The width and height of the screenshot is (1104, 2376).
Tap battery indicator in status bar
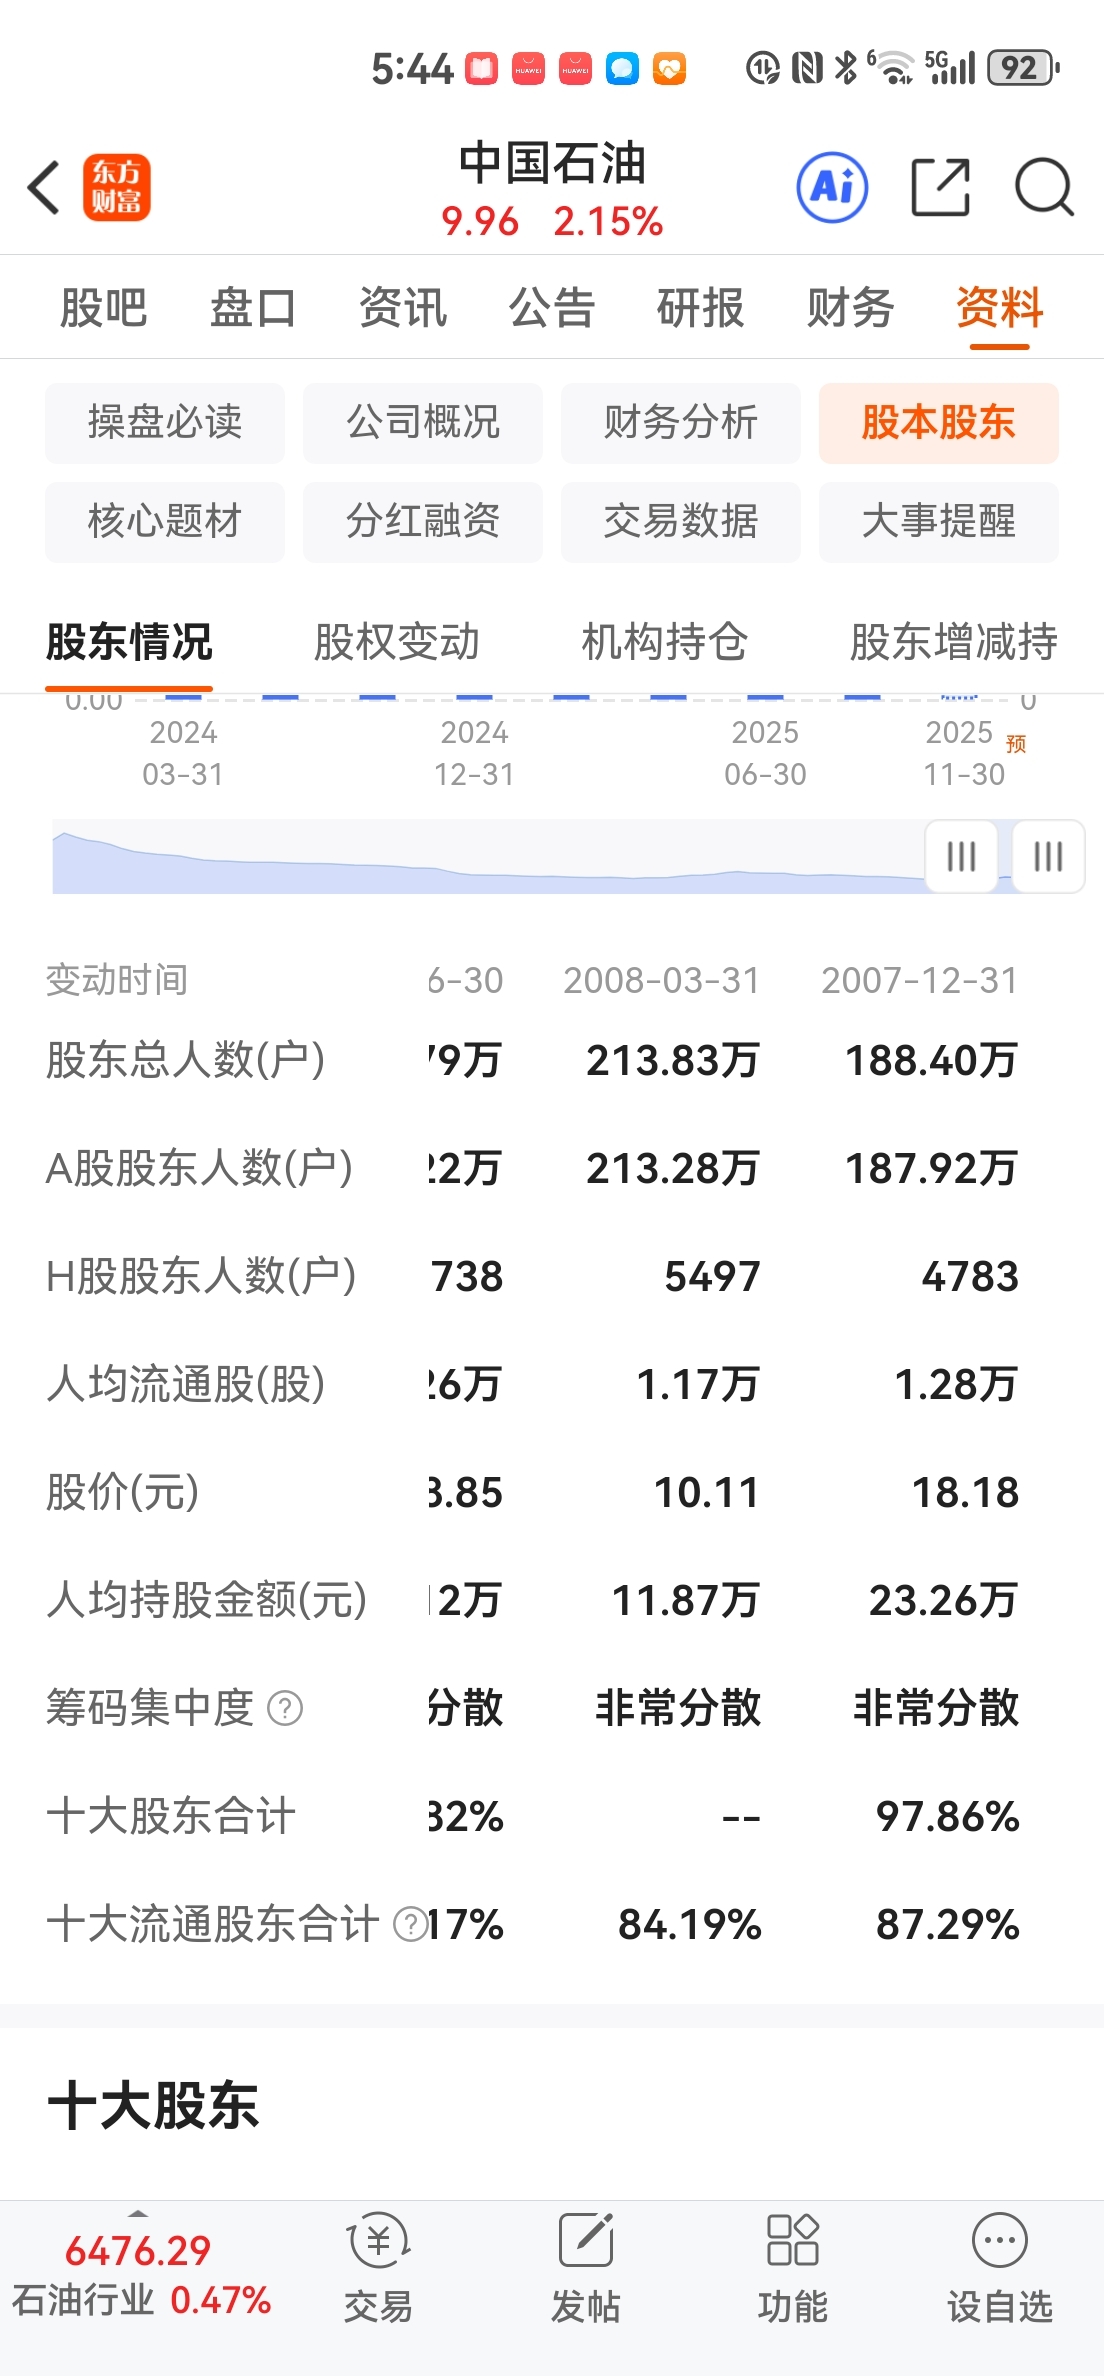click(x=1023, y=68)
